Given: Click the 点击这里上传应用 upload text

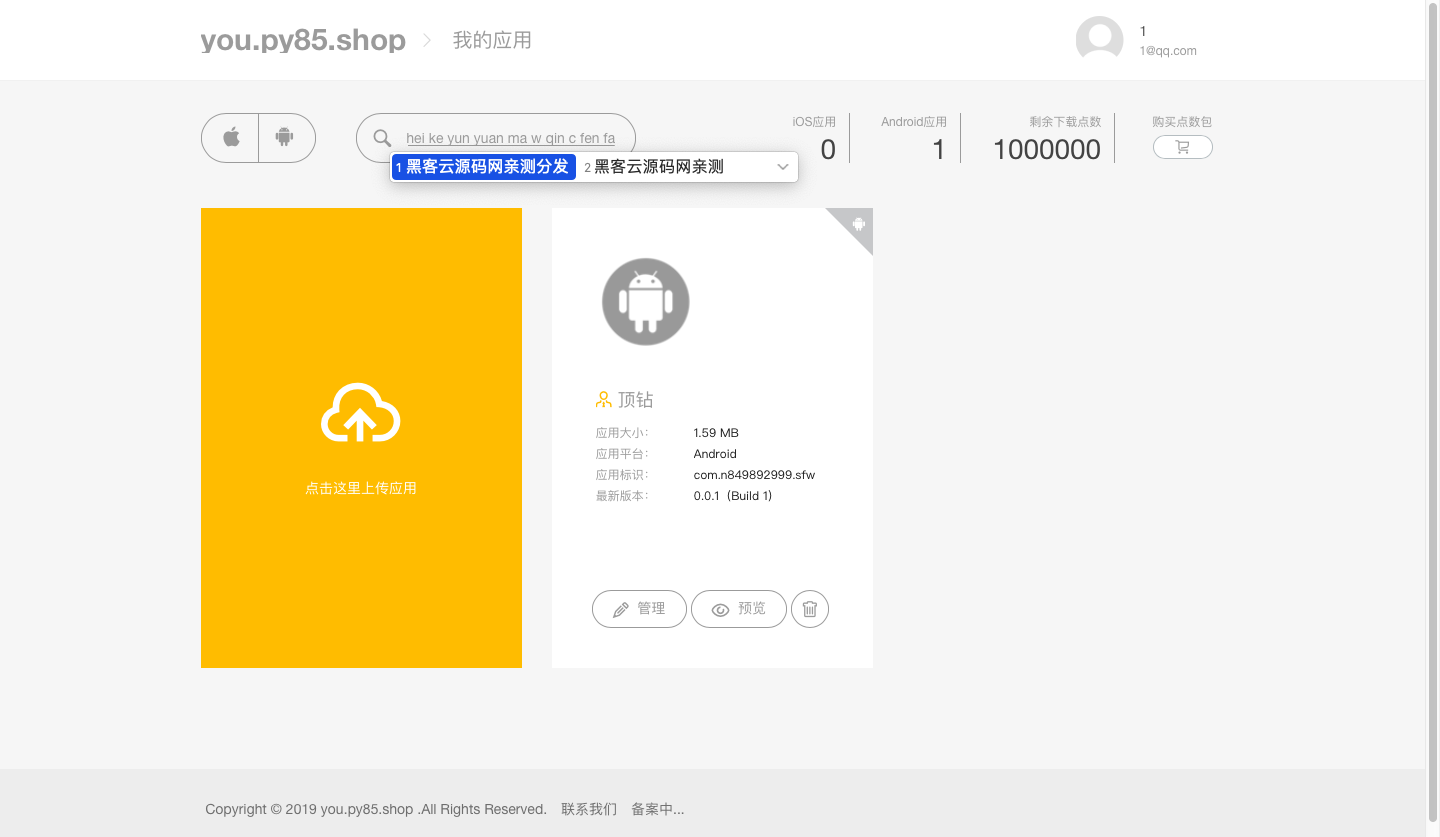Looking at the screenshot, I should 361,488.
